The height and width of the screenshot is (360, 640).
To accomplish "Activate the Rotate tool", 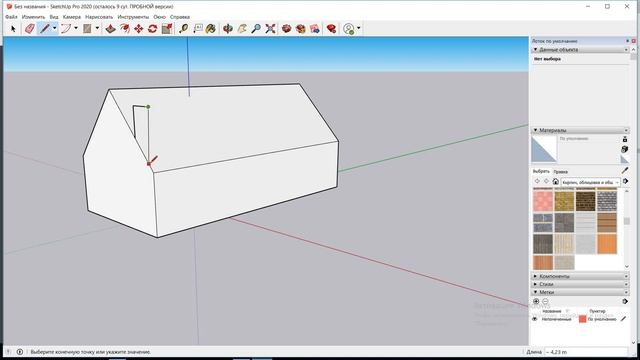I will pyautogui.click(x=153, y=29).
